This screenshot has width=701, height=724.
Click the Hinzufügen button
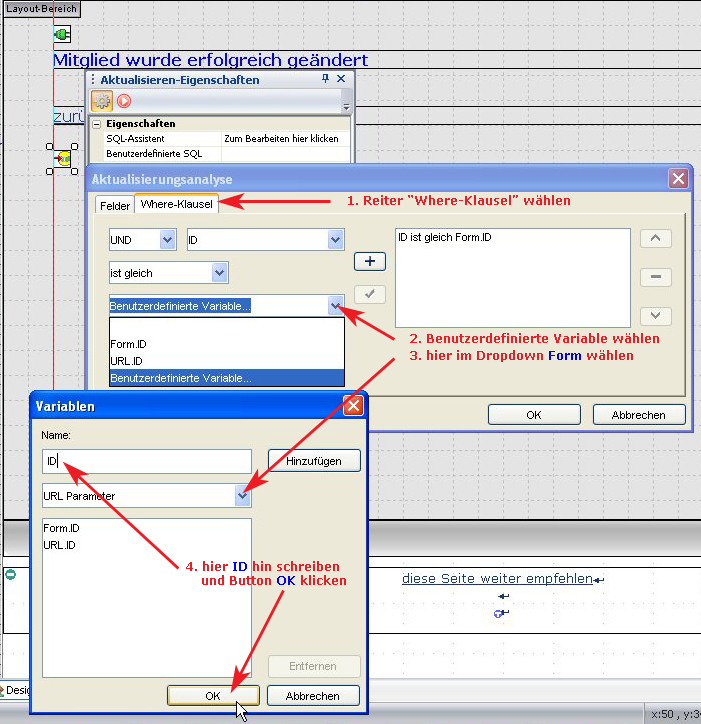[x=314, y=461]
